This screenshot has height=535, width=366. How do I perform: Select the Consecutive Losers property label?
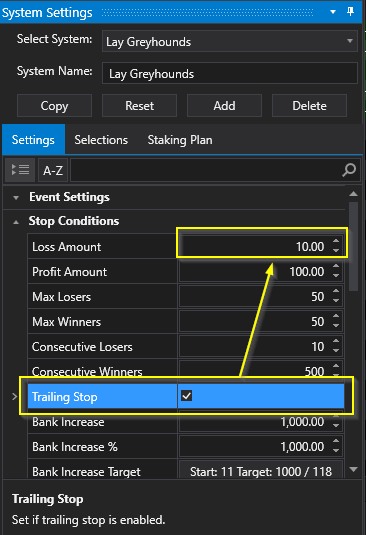[82, 347]
